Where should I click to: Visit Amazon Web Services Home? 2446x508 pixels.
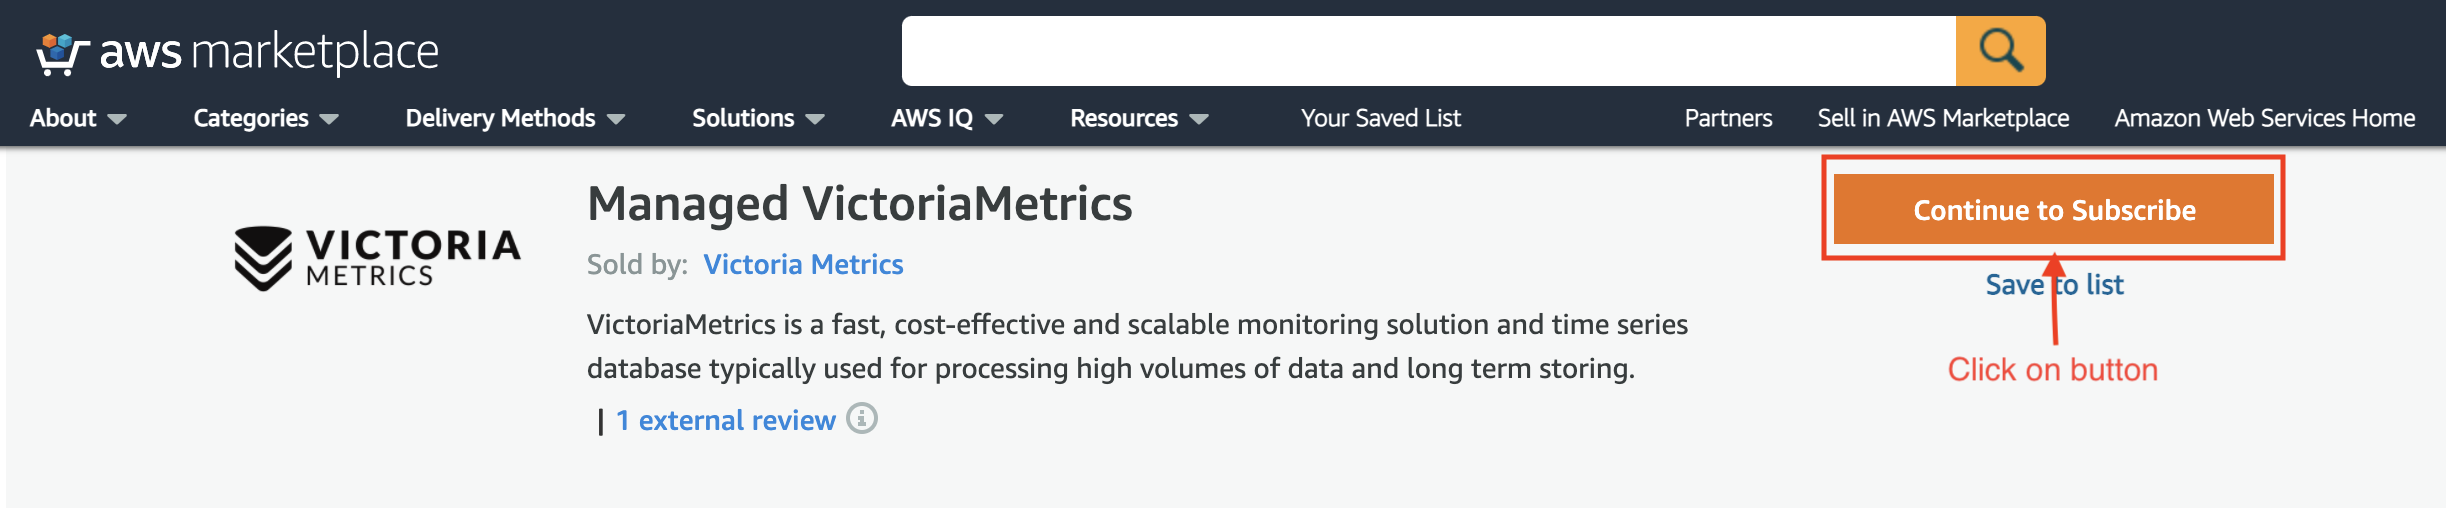pos(2264,118)
